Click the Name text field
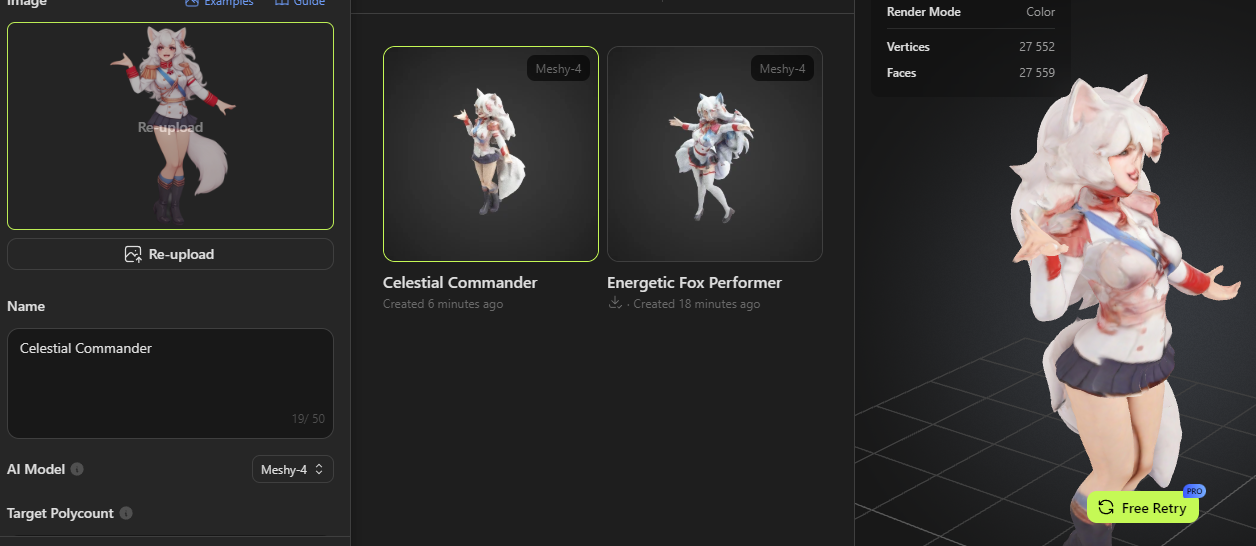This screenshot has height=546, width=1256. 170,384
